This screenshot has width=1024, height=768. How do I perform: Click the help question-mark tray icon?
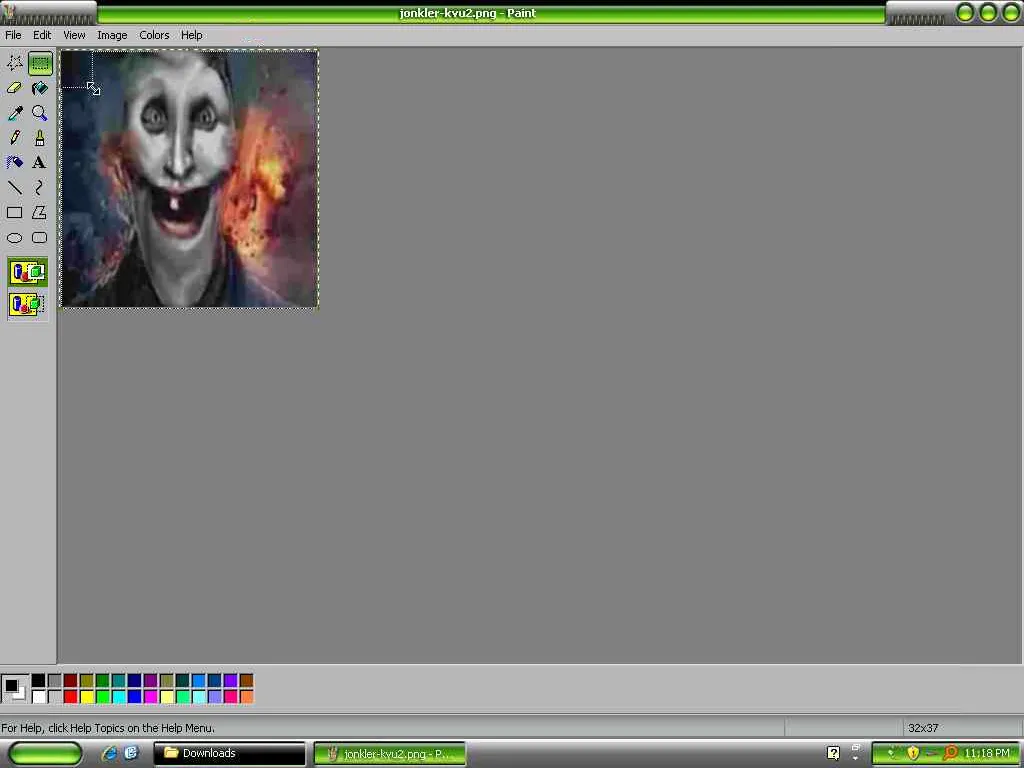pos(833,754)
